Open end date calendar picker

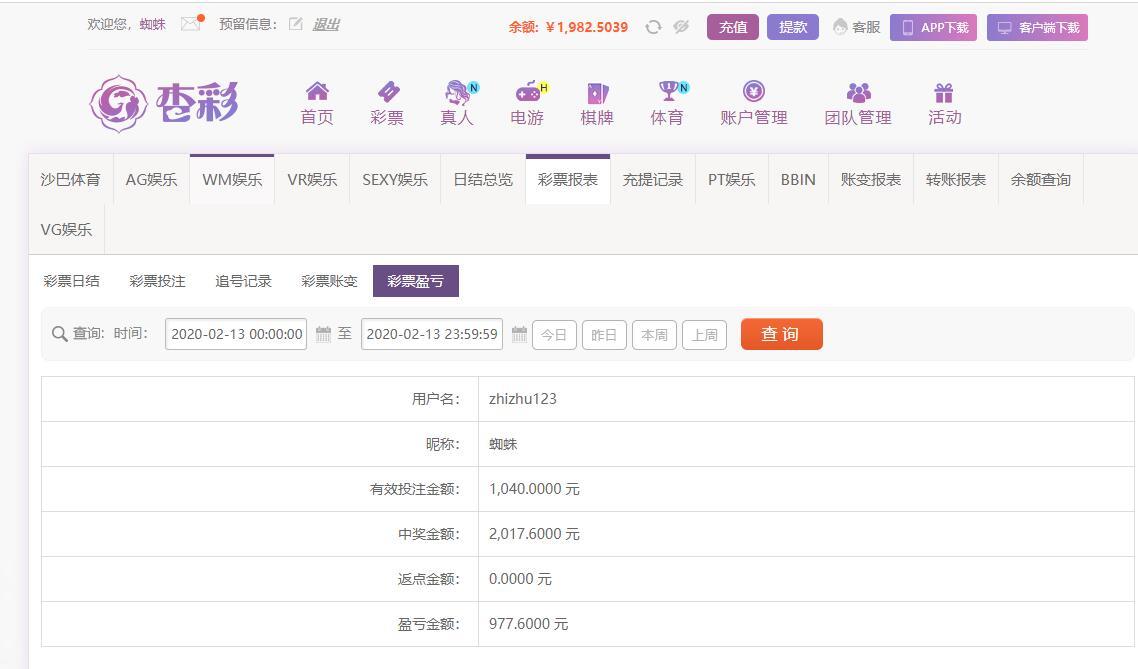click(x=519, y=334)
